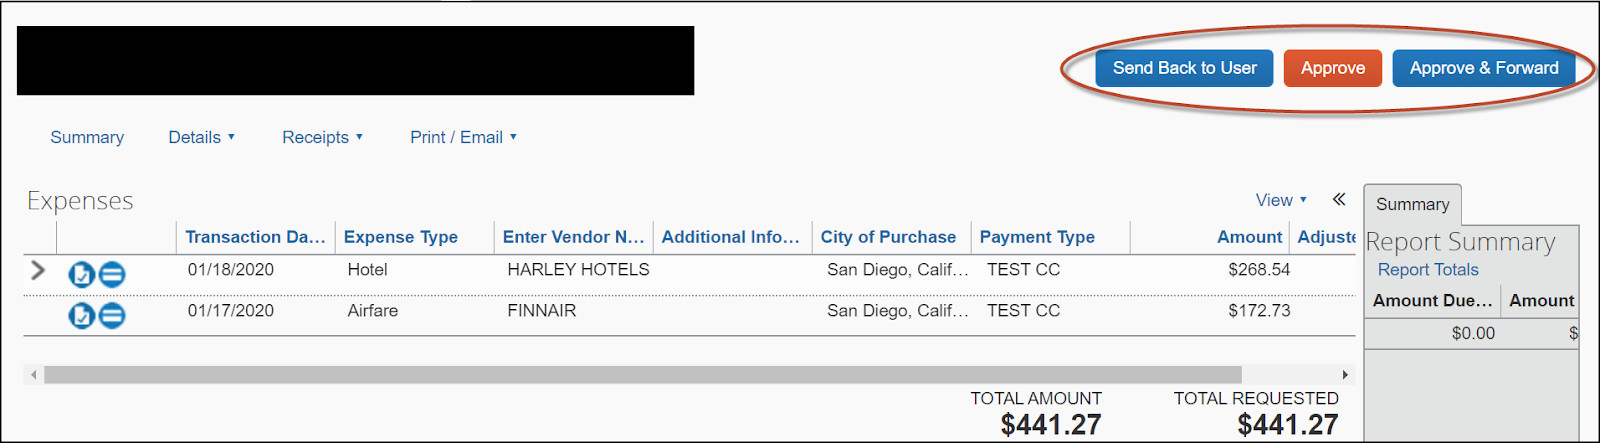Select the Summary menu item
This screenshot has height=443, width=1600.
(87, 137)
